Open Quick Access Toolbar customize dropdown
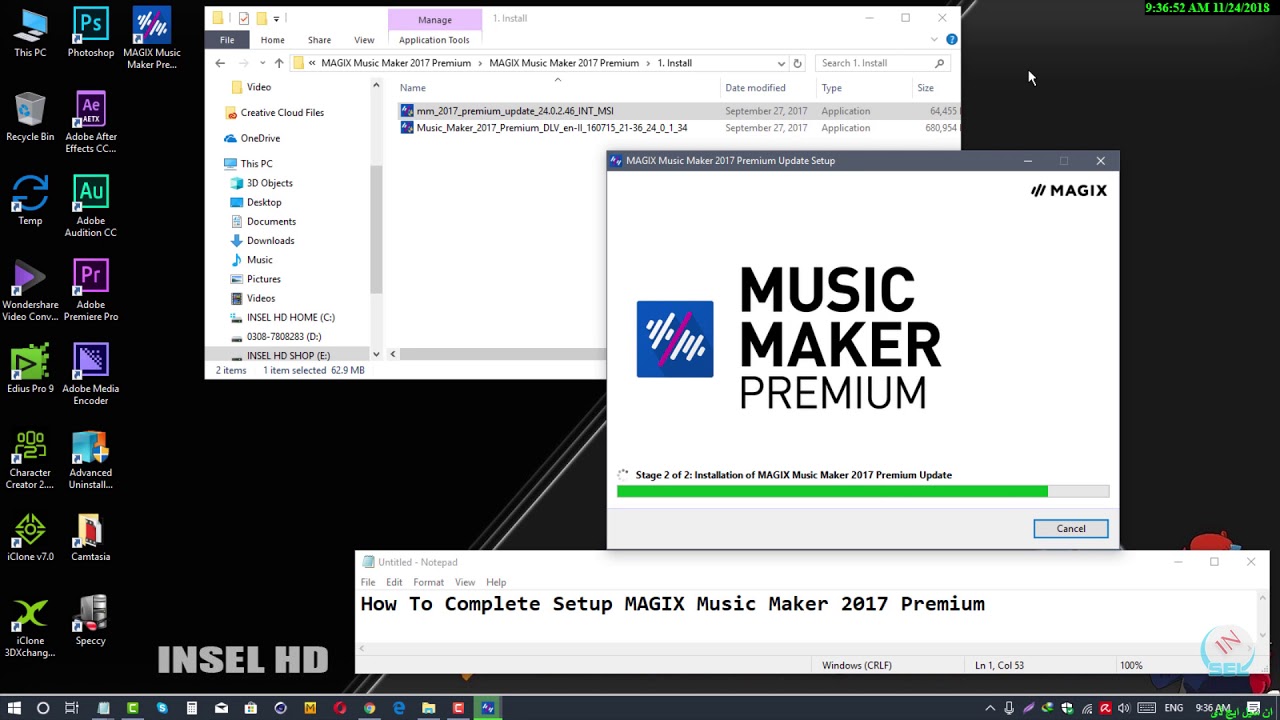1280x720 pixels. pos(276,18)
